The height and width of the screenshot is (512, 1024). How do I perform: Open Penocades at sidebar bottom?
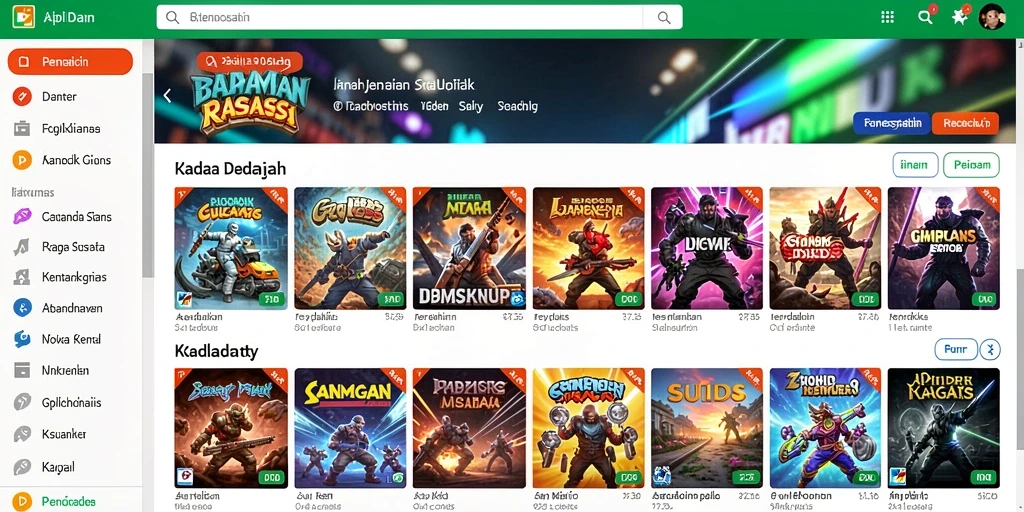click(70, 501)
